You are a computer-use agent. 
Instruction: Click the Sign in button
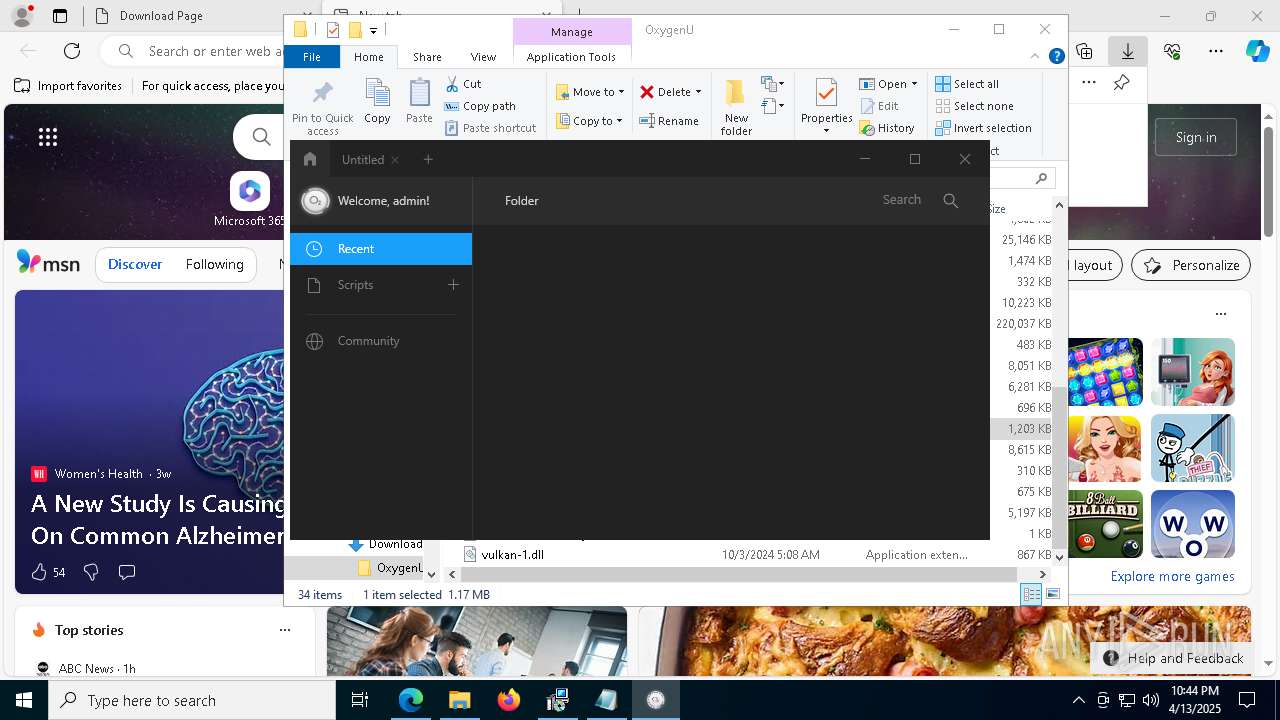[x=1196, y=137]
